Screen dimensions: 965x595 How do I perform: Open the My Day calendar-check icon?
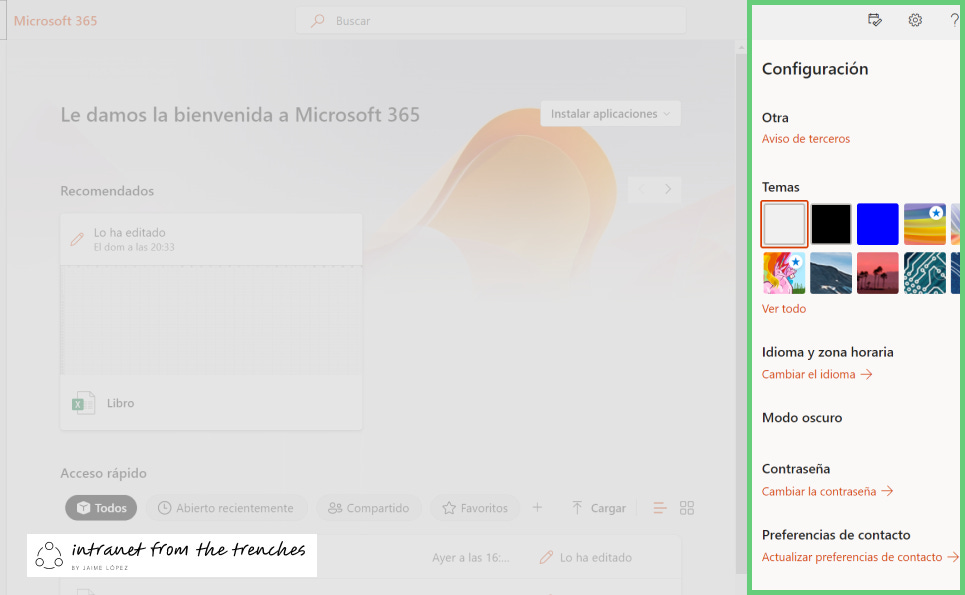(875, 20)
